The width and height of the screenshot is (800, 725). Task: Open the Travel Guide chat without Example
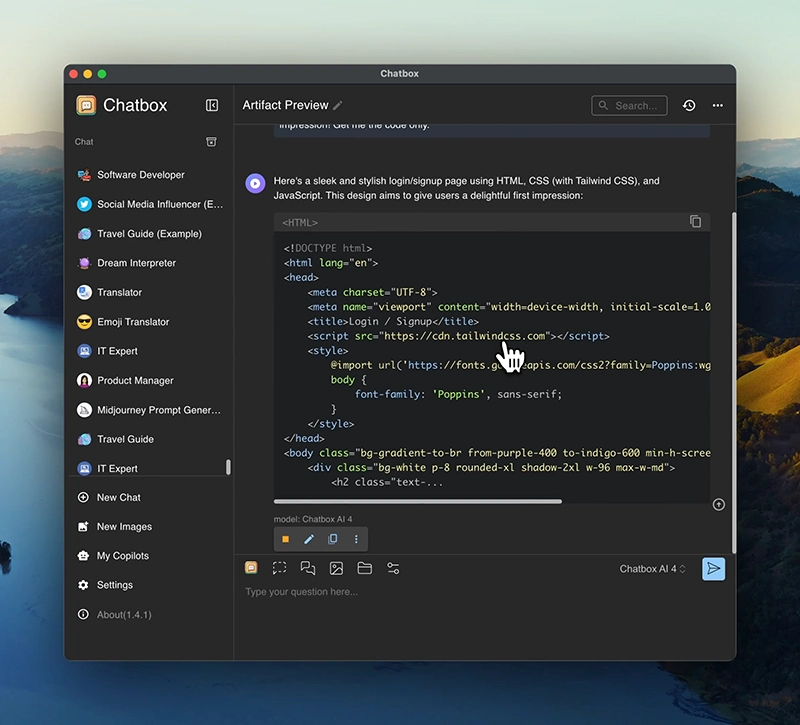coord(148,439)
